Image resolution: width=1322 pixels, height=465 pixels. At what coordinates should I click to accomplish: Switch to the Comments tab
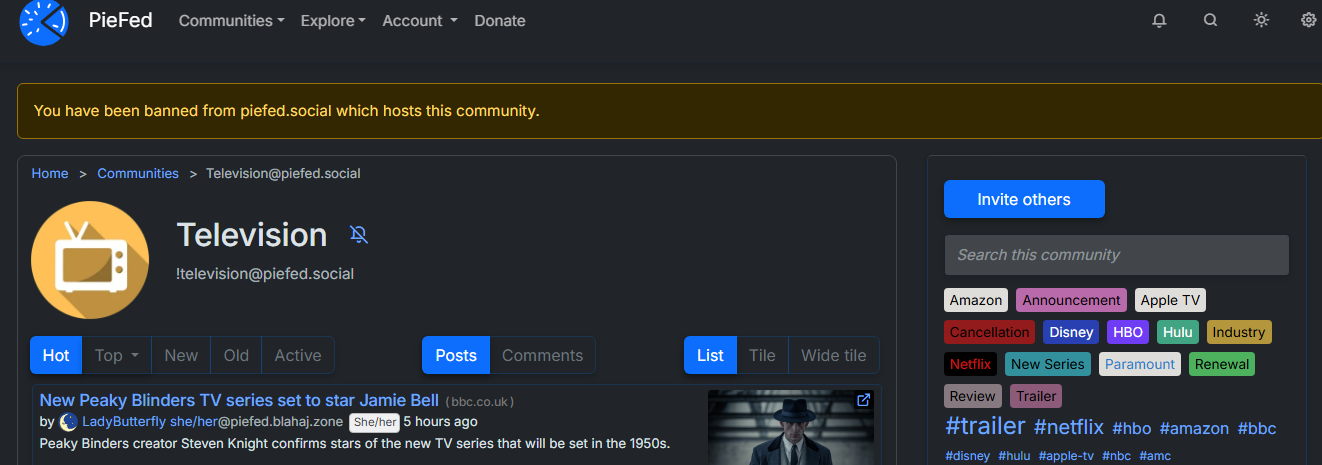(x=542, y=355)
